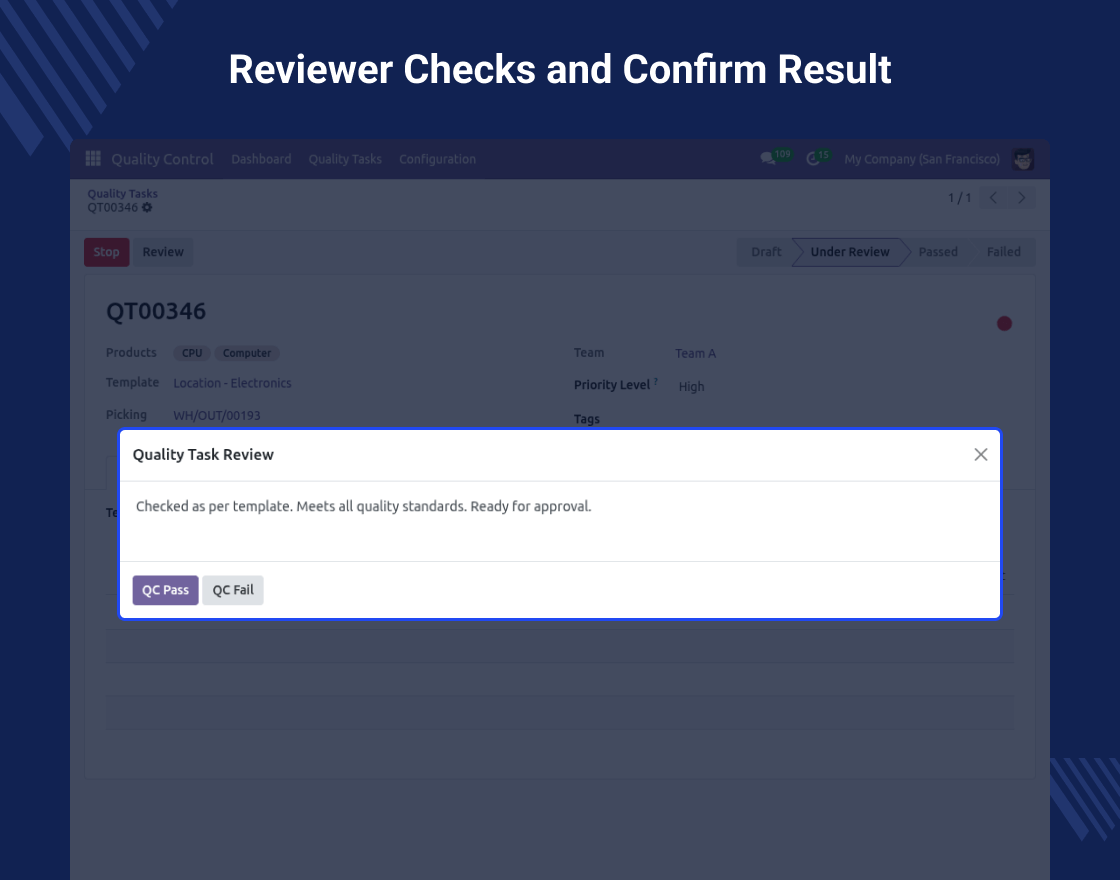
Task: Open the activities clock icon
Action: tap(813, 159)
